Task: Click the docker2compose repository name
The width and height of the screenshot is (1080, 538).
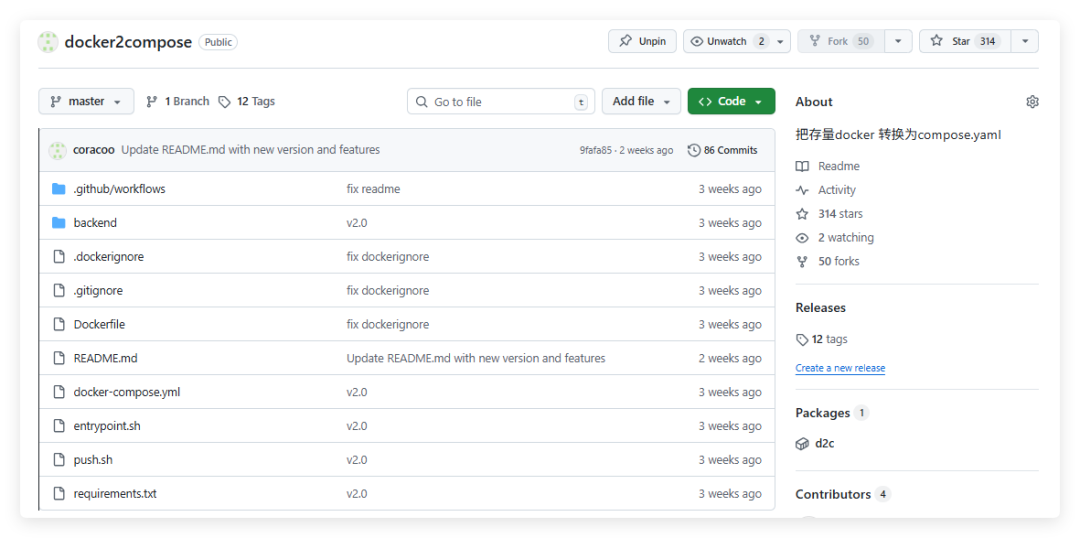Action: click(128, 42)
